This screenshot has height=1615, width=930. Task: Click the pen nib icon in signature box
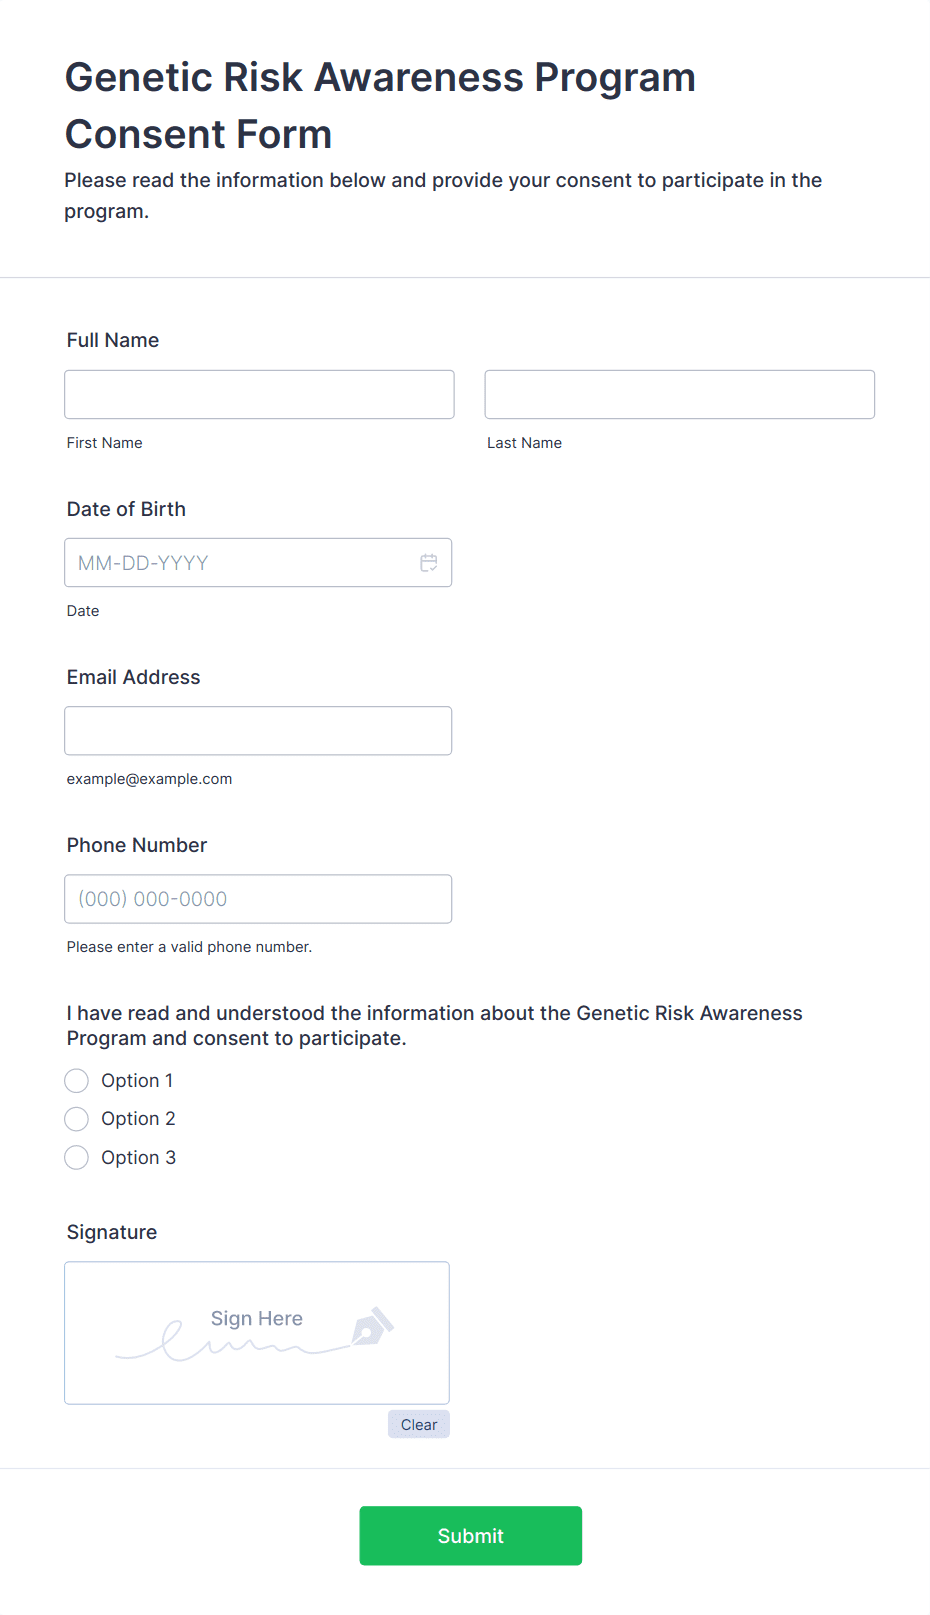pos(372,1327)
